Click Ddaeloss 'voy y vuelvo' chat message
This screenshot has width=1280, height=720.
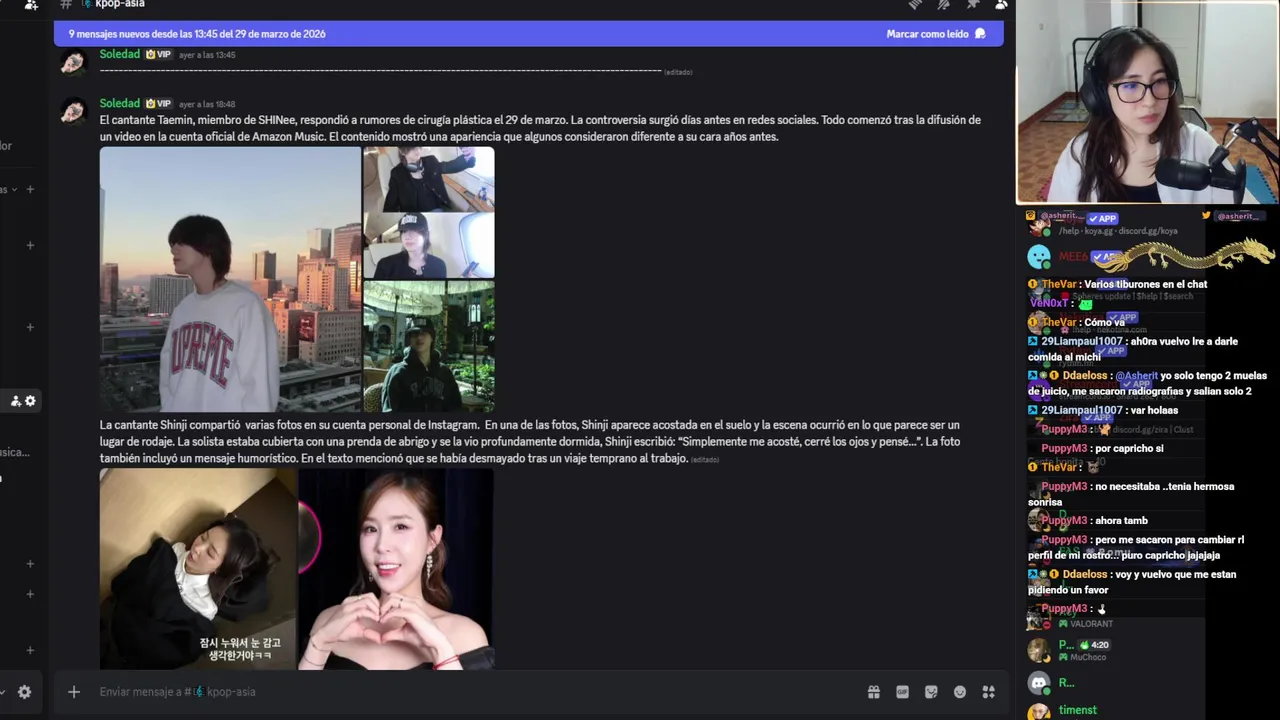(x=1133, y=582)
